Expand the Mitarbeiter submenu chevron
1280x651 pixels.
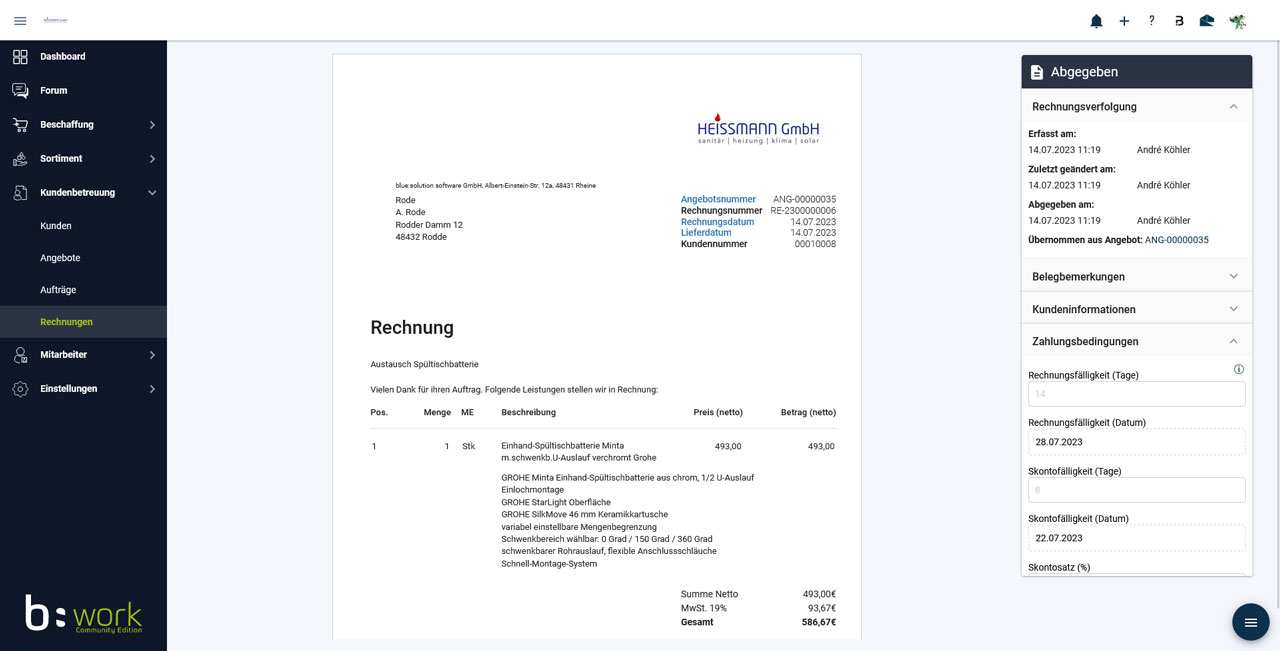pyautogui.click(x=152, y=355)
